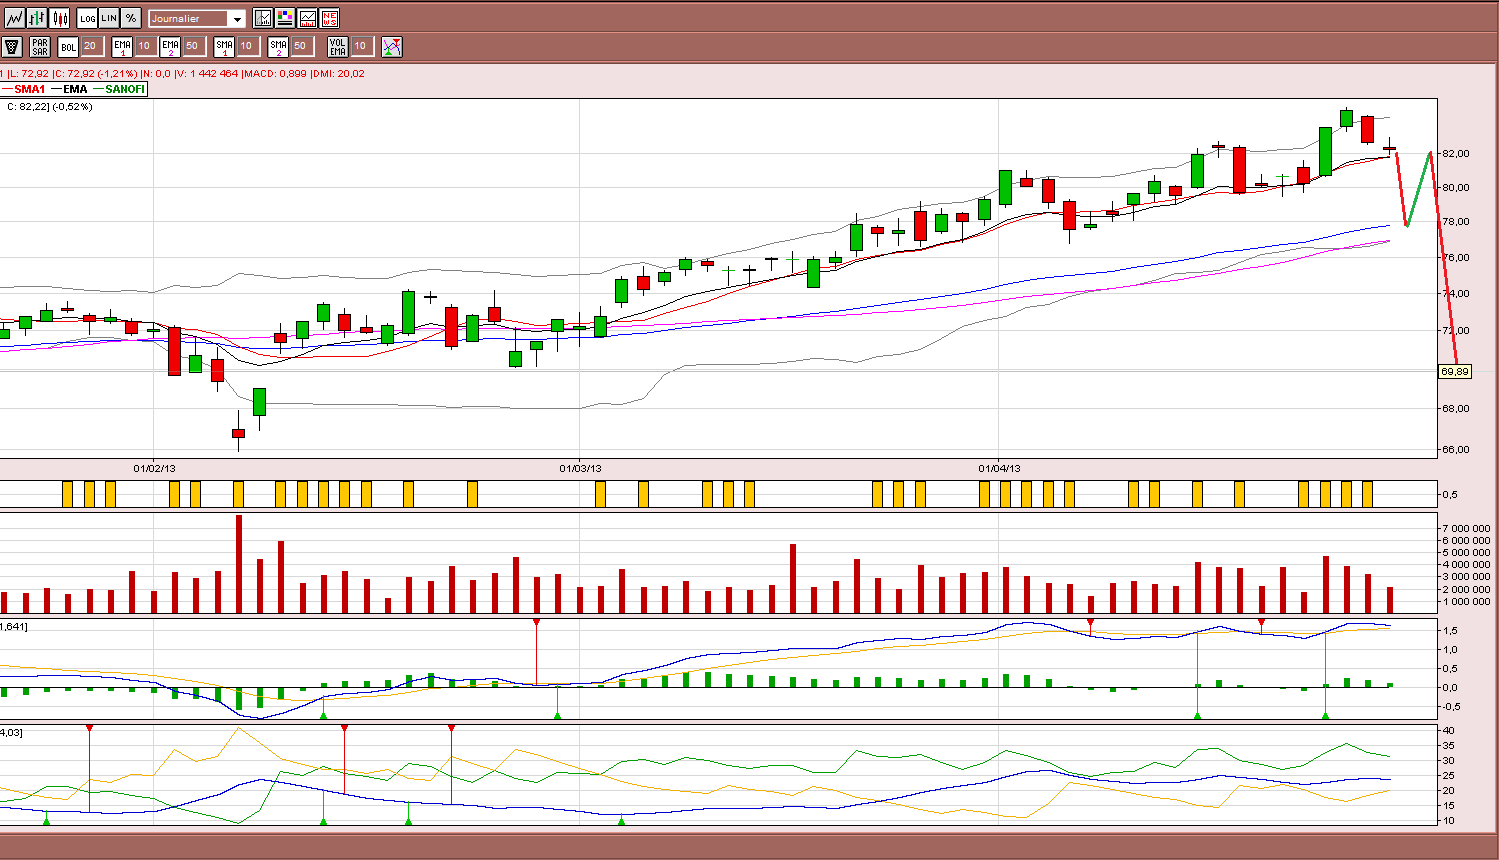Click the SMA 2 period field
Viewport: 1499px width, 860px height.
click(x=301, y=46)
